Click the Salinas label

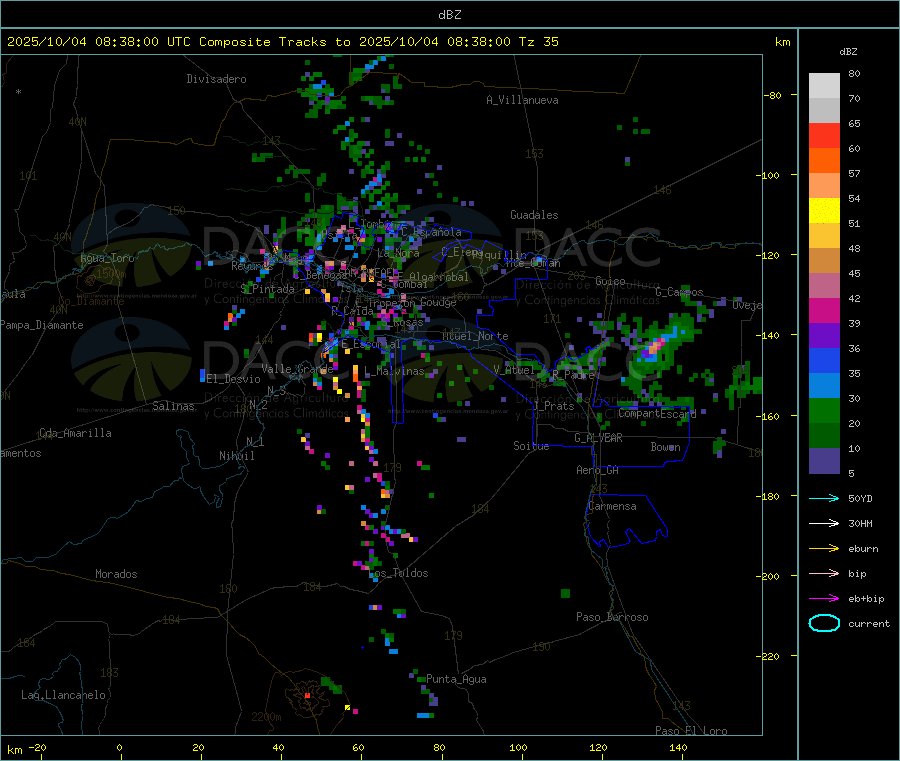173,406
